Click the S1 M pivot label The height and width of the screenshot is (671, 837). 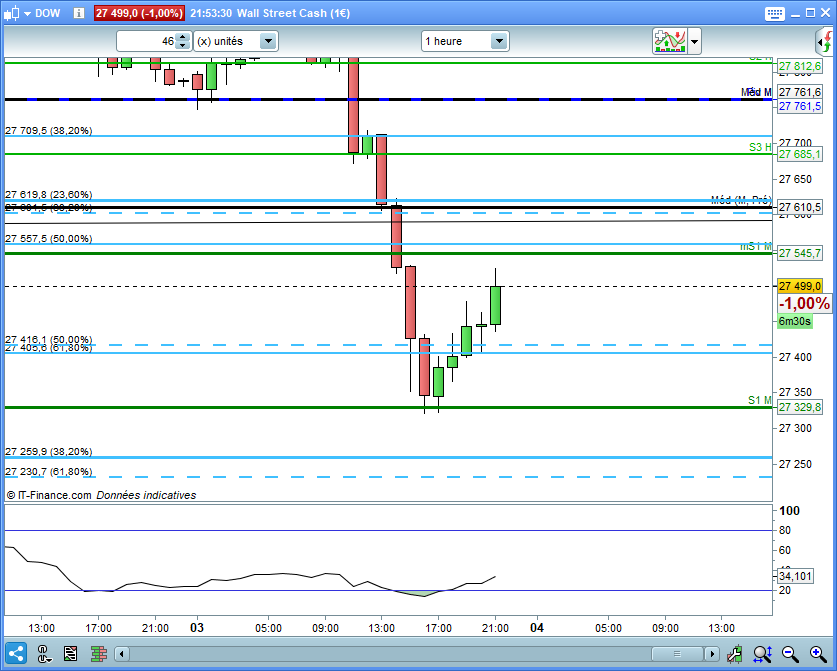pyautogui.click(x=760, y=400)
